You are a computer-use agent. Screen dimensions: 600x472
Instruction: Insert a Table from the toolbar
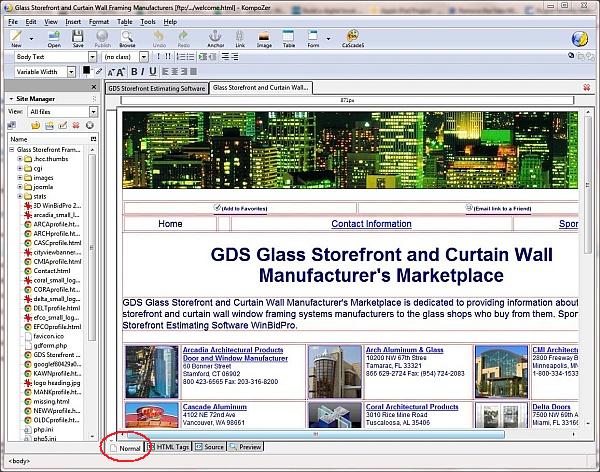coord(289,39)
